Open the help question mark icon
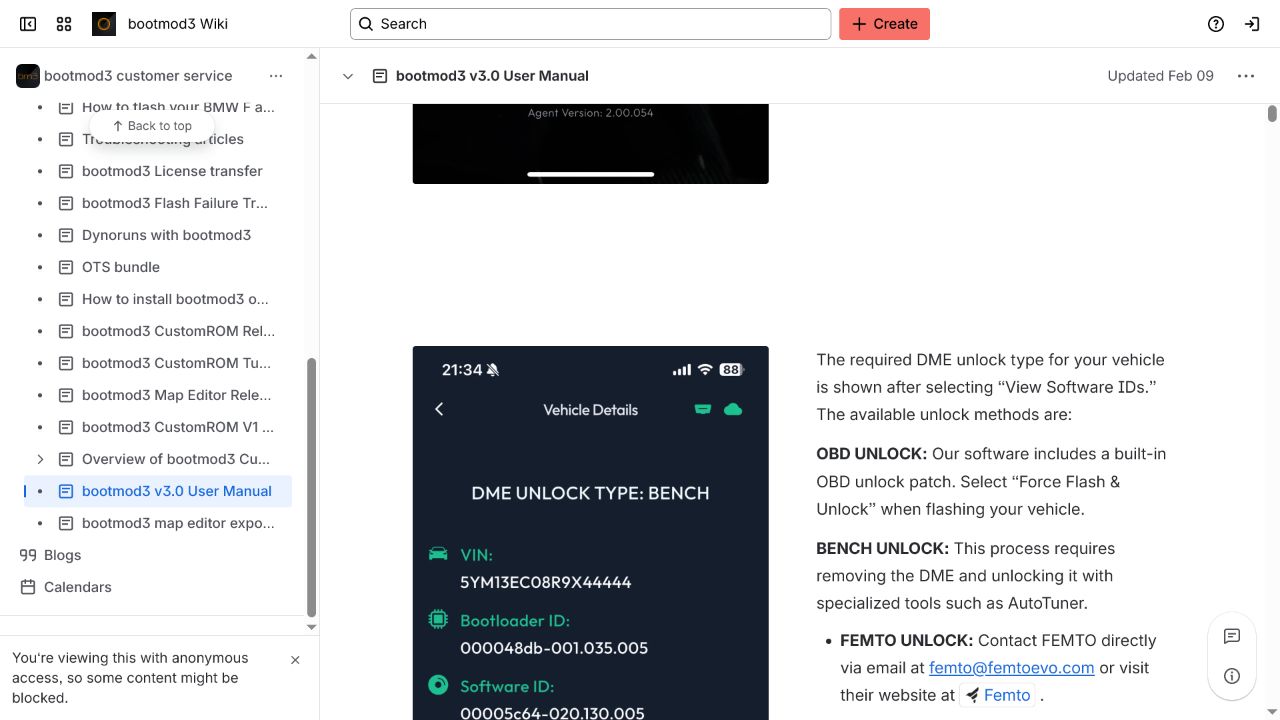Image resolution: width=1280 pixels, height=720 pixels. (x=1216, y=24)
